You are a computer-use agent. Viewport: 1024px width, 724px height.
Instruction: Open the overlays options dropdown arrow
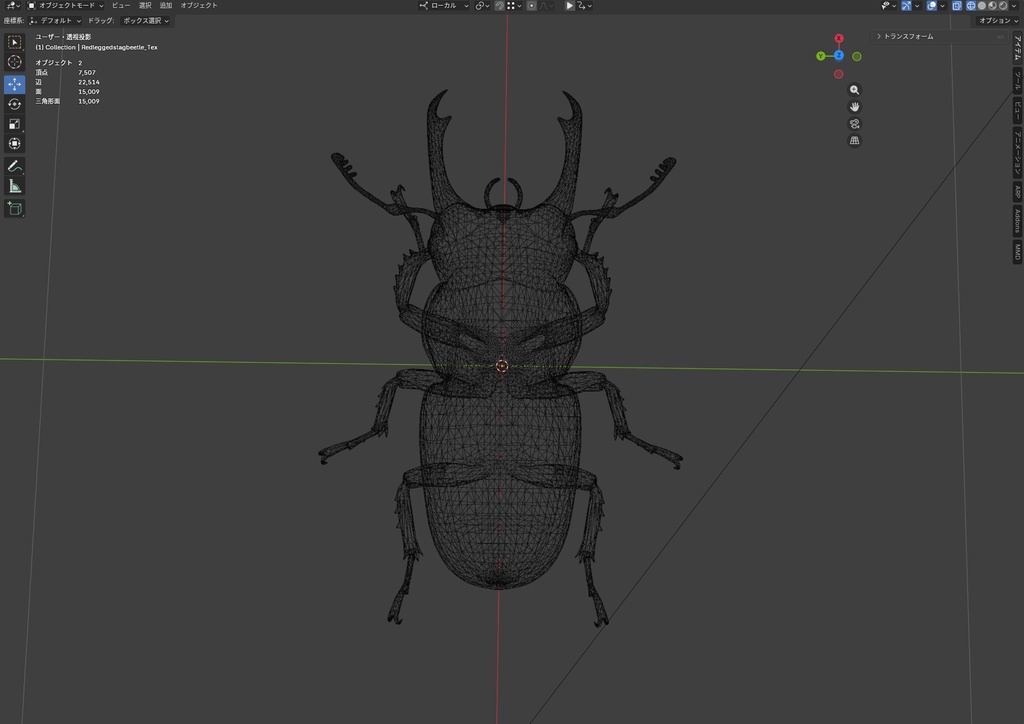[942, 6]
